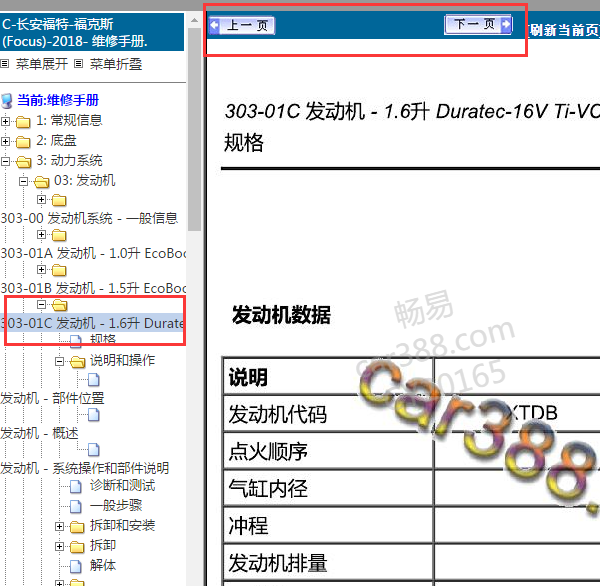Select 拆卸和安装 tree item

point(122,526)
